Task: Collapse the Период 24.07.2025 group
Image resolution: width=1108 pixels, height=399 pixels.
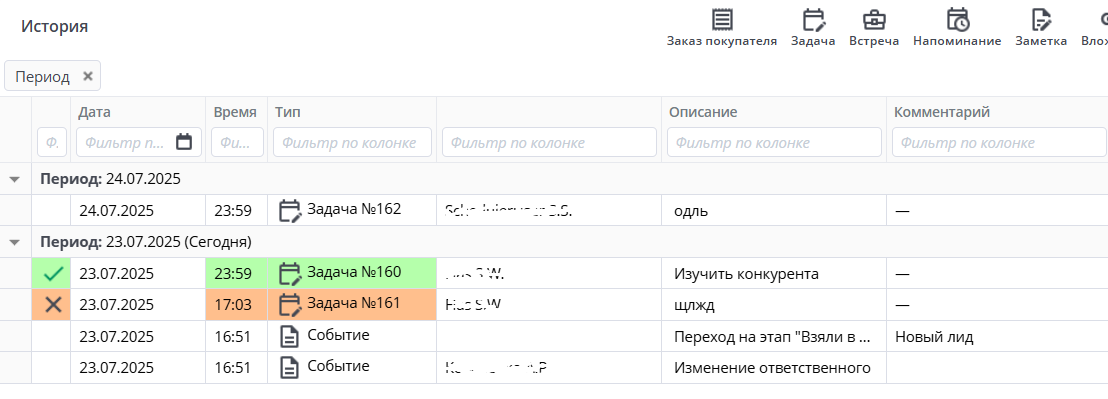Action: (14, 179)
